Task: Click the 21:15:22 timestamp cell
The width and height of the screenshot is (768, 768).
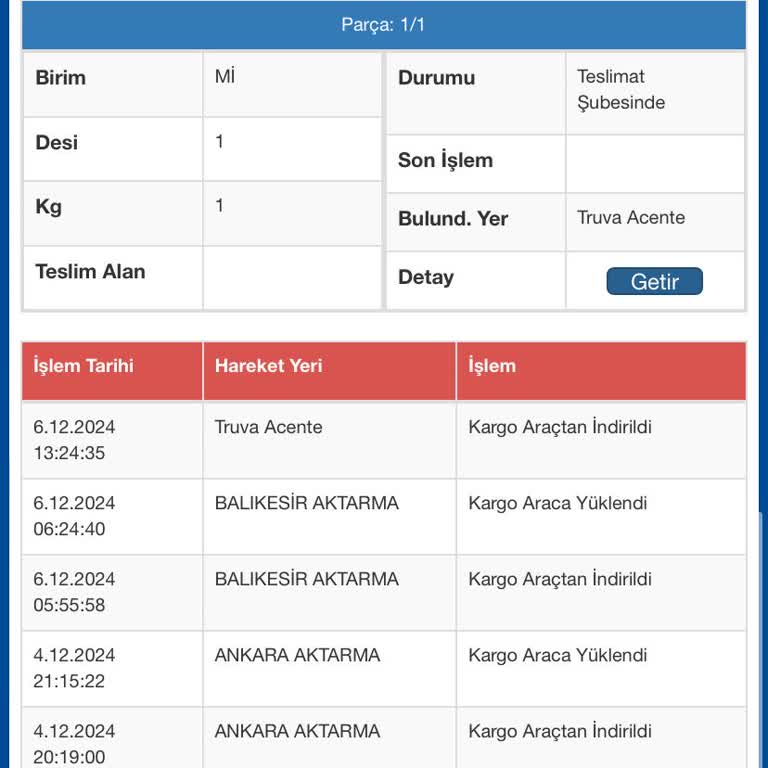Action: tap(74, 668)
